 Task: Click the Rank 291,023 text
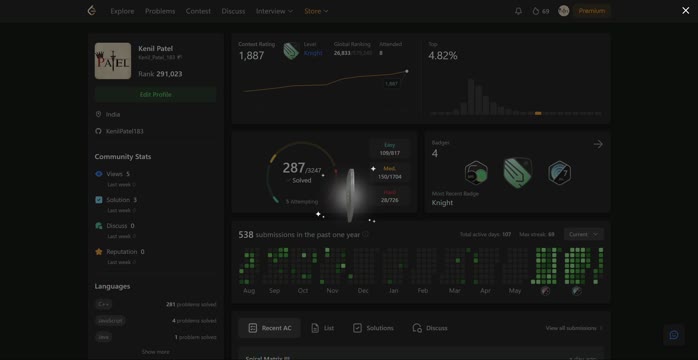(160, 74)
